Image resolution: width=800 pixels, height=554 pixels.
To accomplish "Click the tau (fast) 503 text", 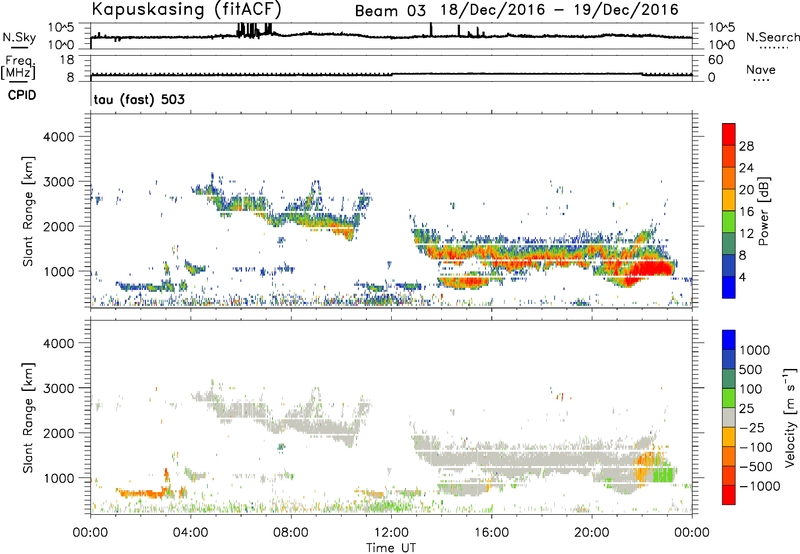I will (x=139, y=99).
